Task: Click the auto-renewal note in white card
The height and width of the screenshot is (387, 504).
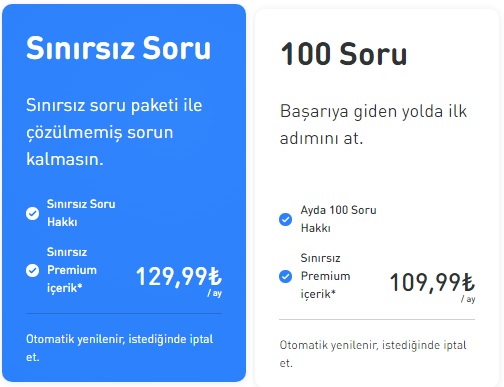Action: click(x=373, y=354)
